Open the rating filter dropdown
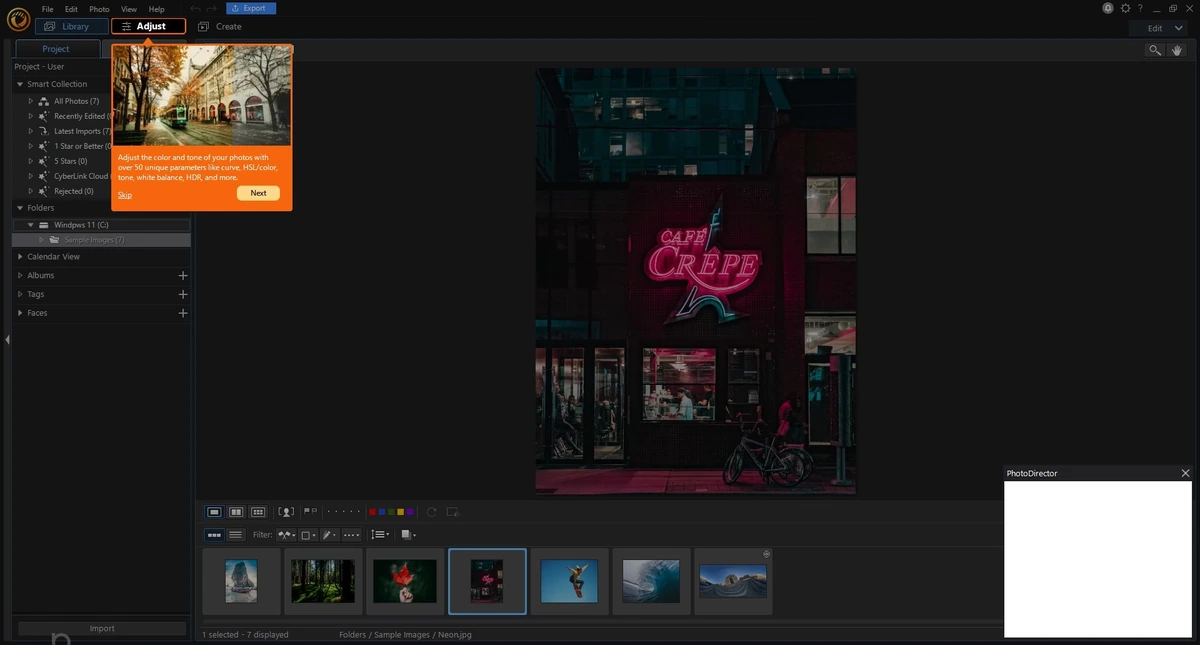Screen dimensions: 1200x645 (x=351, y=535)
